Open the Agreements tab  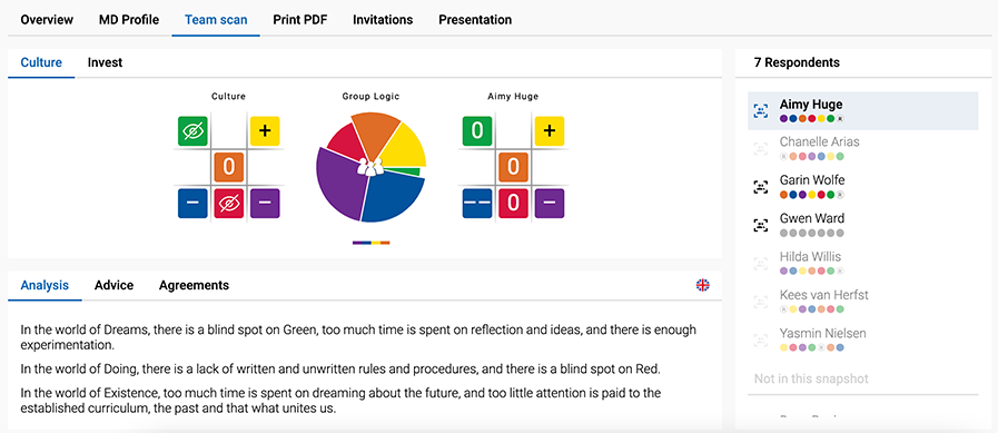194,285
